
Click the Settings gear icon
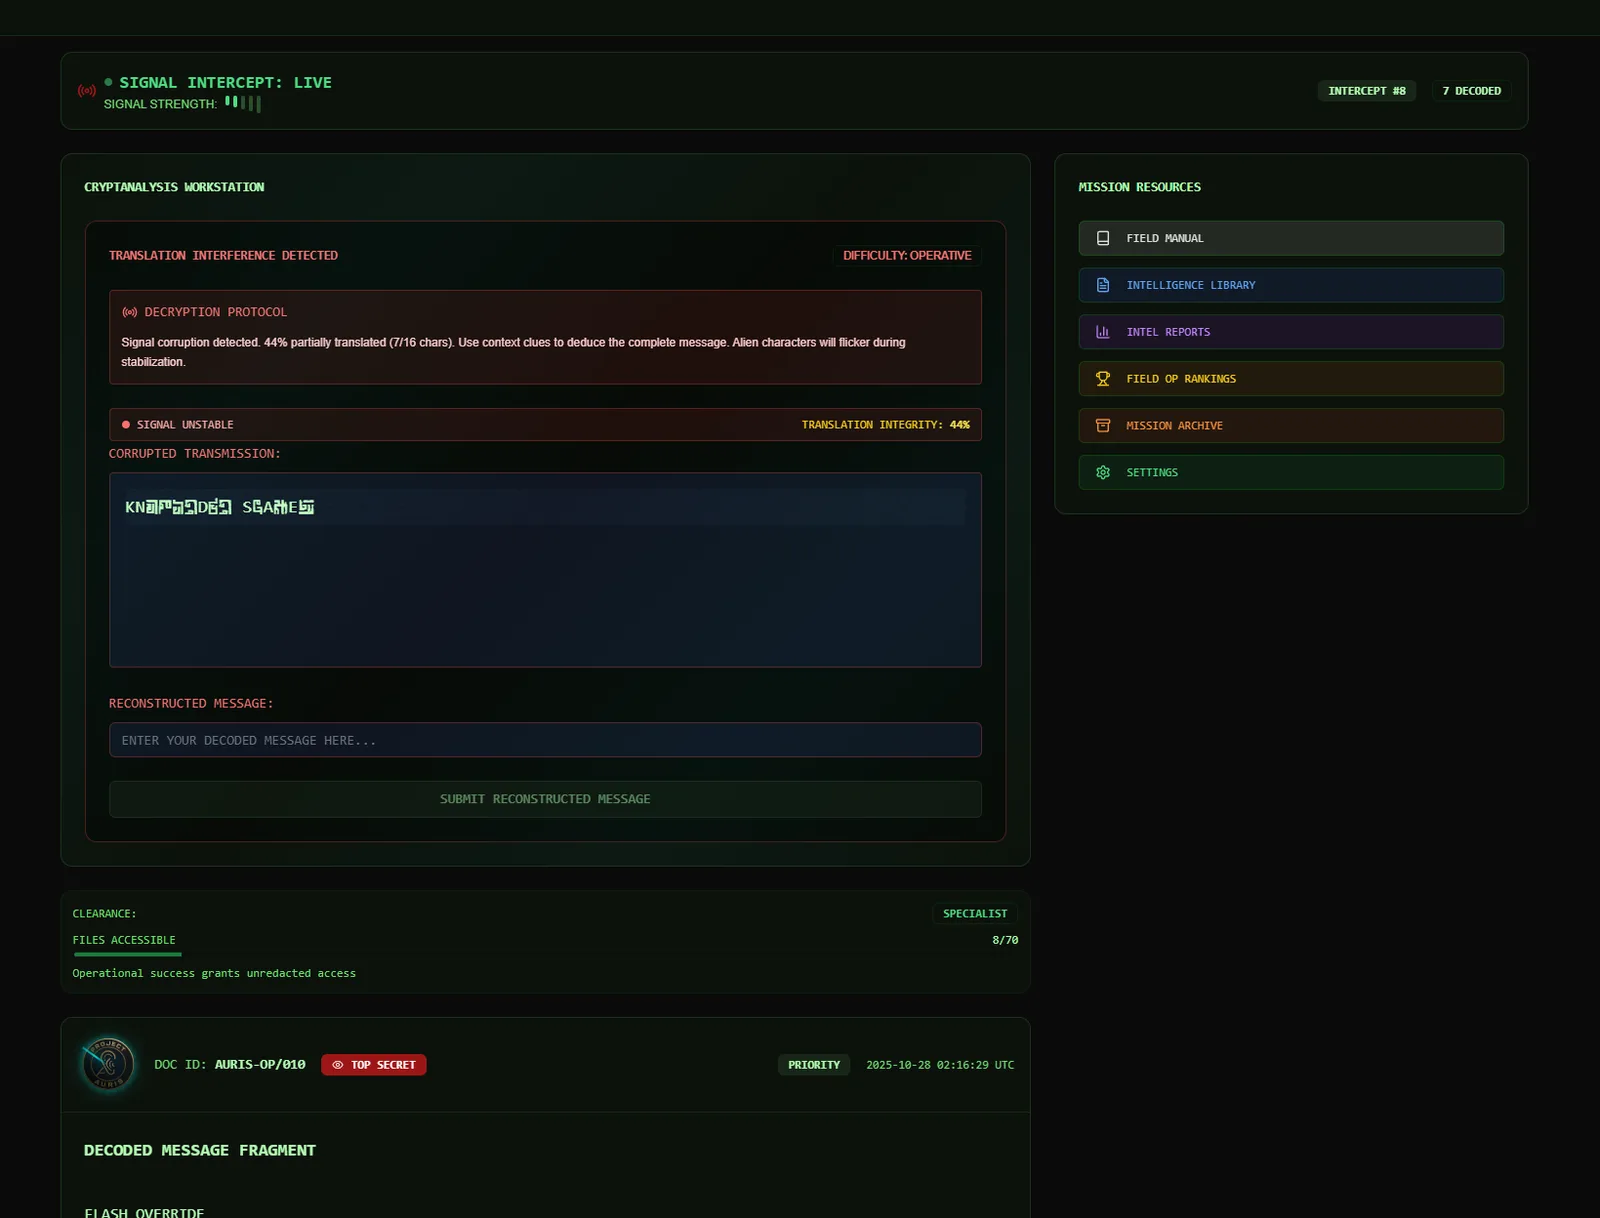tap(1103, 473)
